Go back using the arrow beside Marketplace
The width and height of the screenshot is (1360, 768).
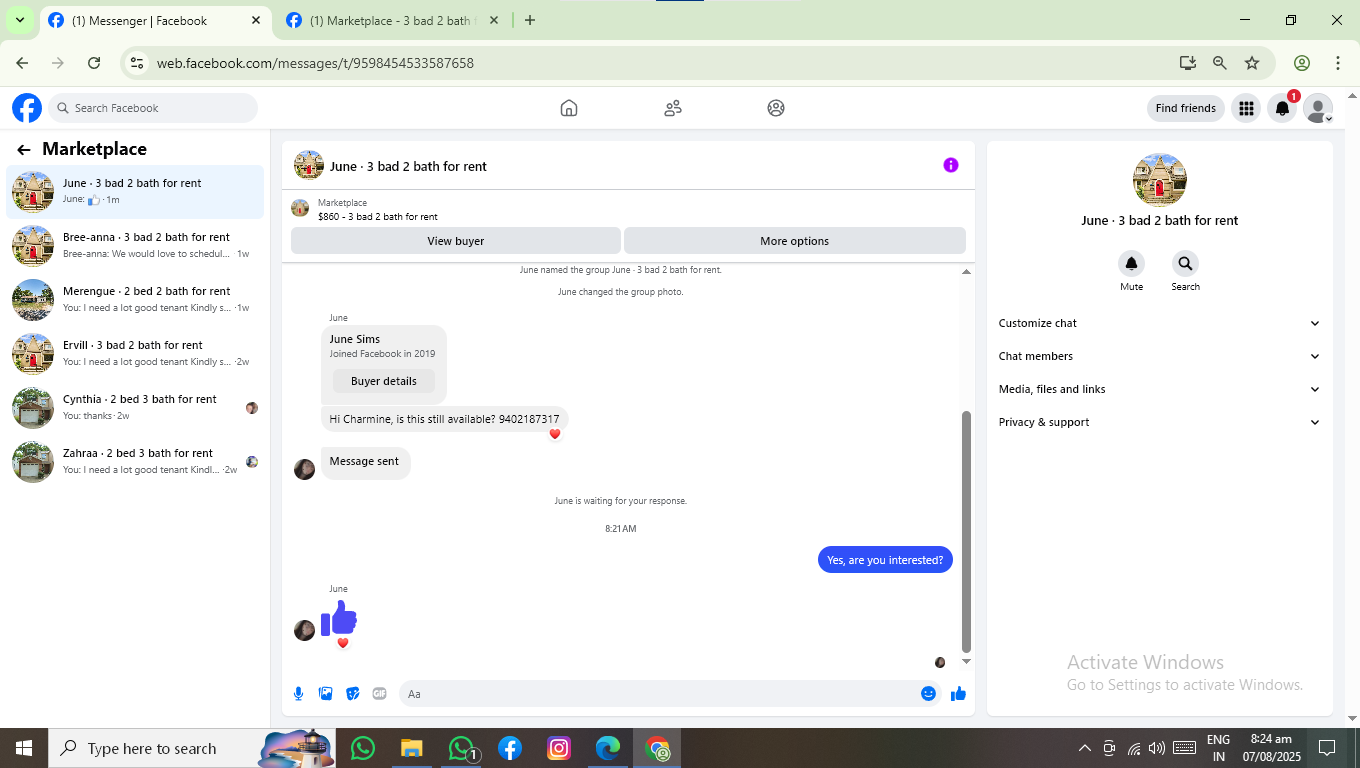tap(24, 150)
